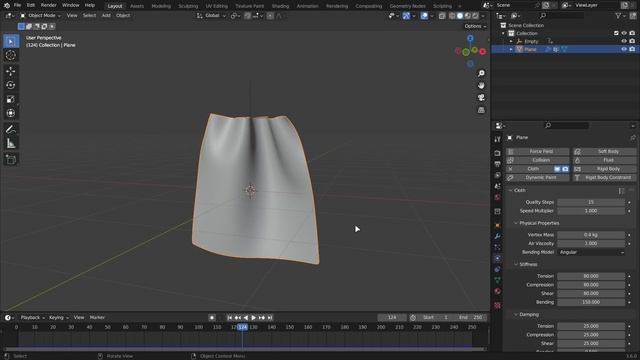
Task: Open the Output properties tab icon
Action: (x=497, y=164)
